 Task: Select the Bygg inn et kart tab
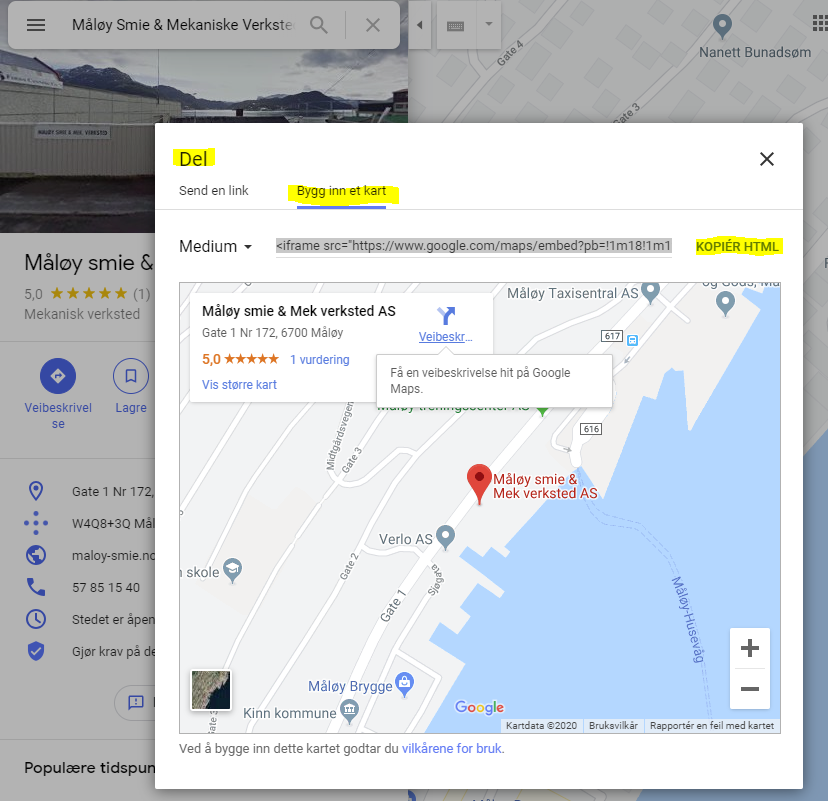click(341, 191)
